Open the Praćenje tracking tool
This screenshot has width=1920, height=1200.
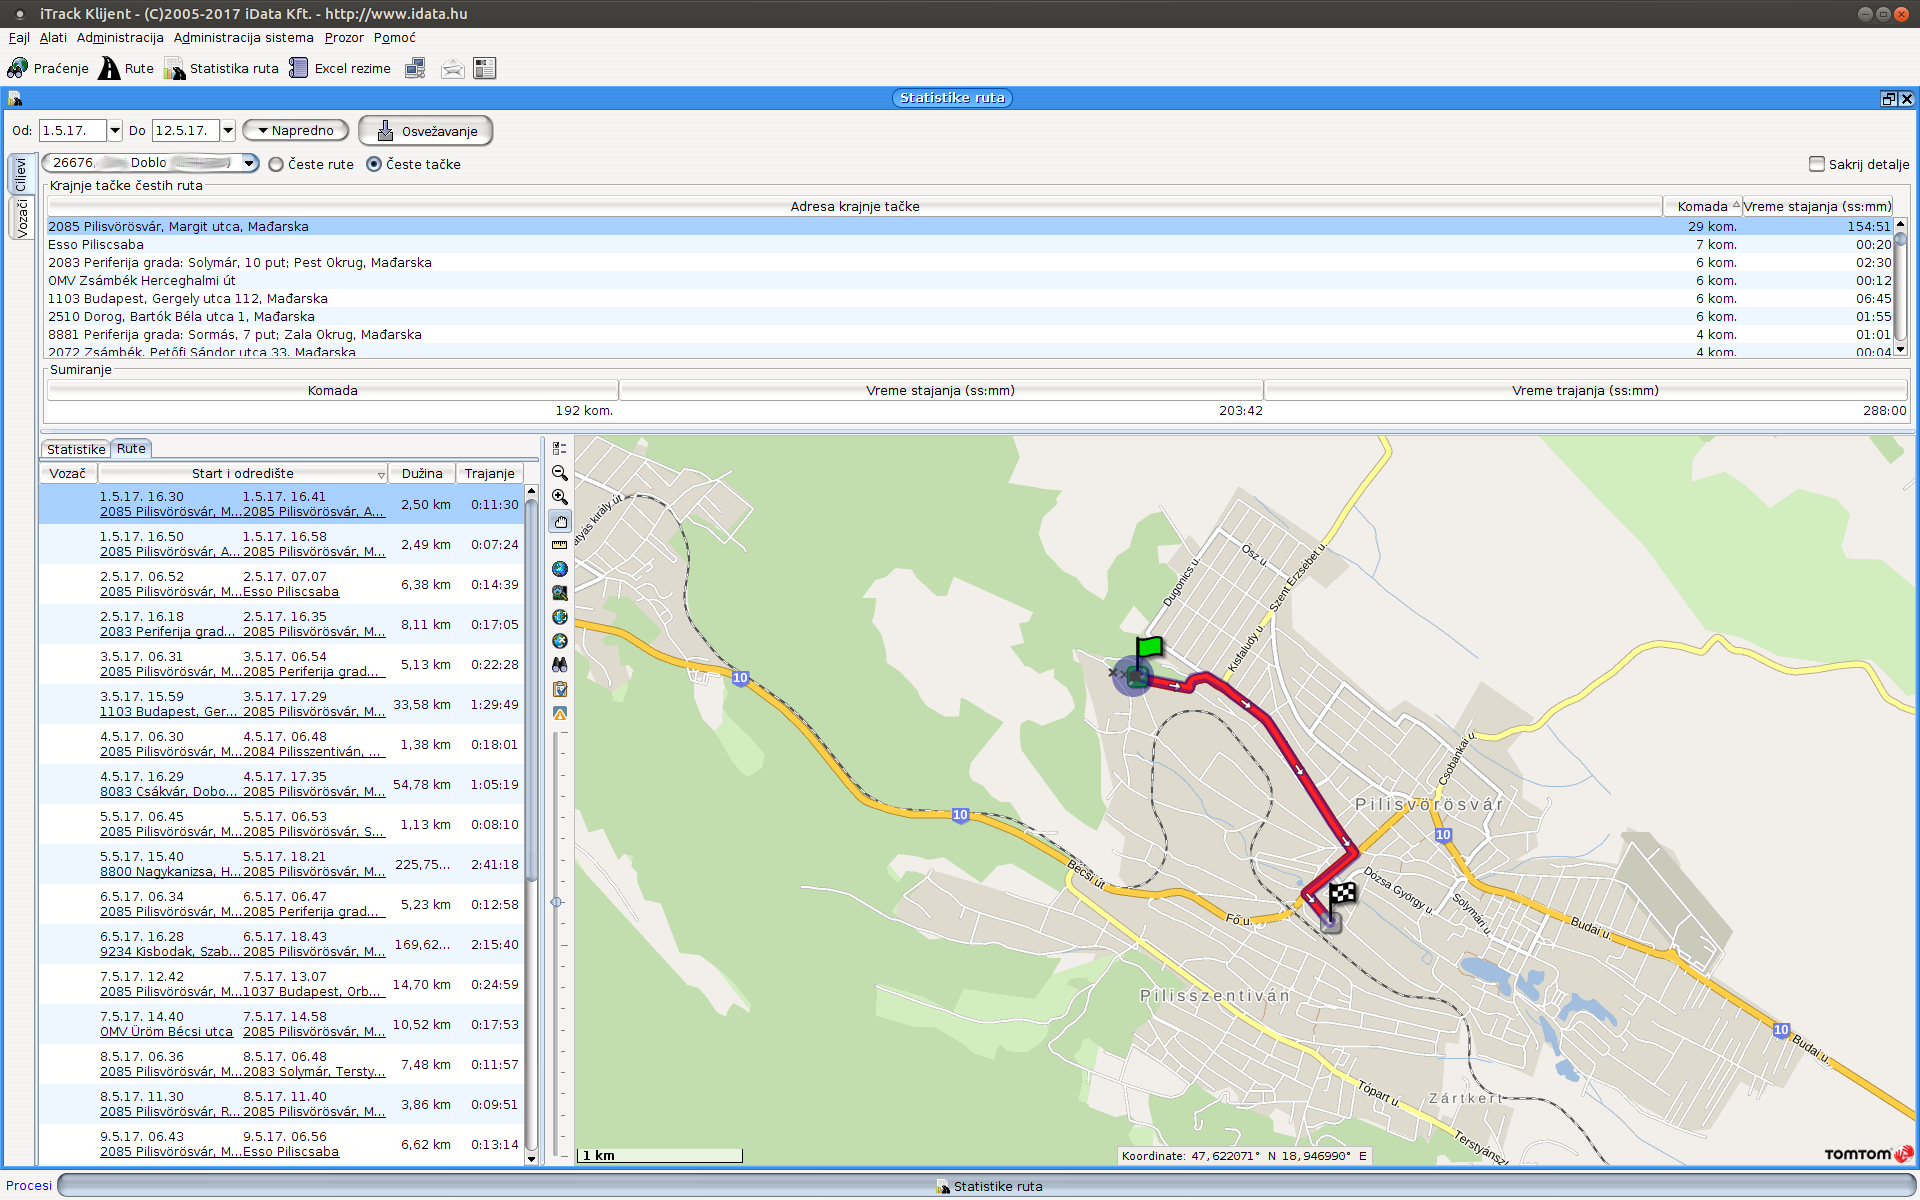coord(48,68)
